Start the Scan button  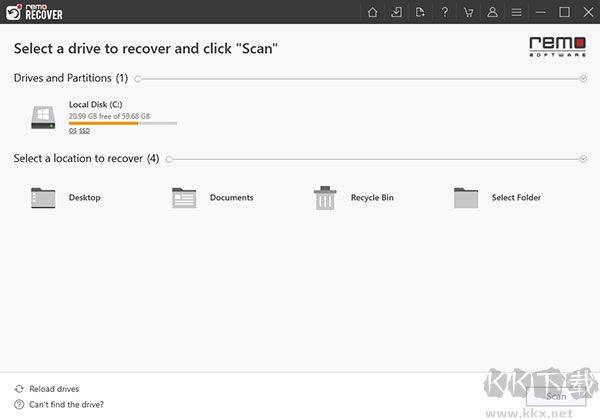556,396
